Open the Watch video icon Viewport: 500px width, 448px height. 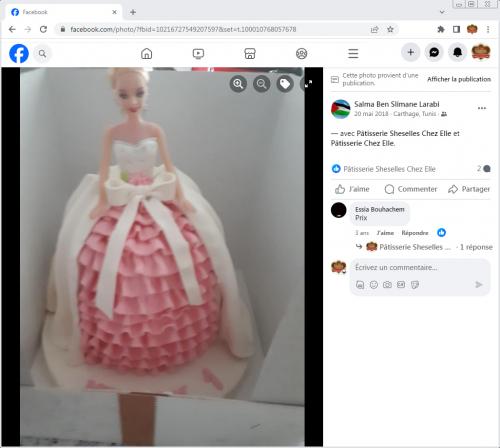tap(198, 53)
